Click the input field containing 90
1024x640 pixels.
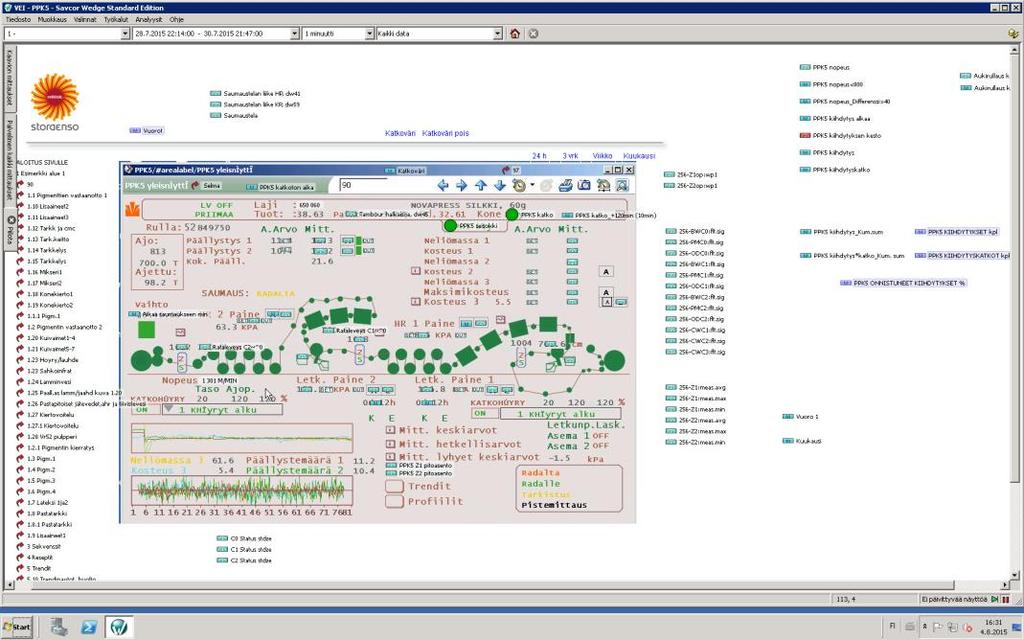coord(363,185)
